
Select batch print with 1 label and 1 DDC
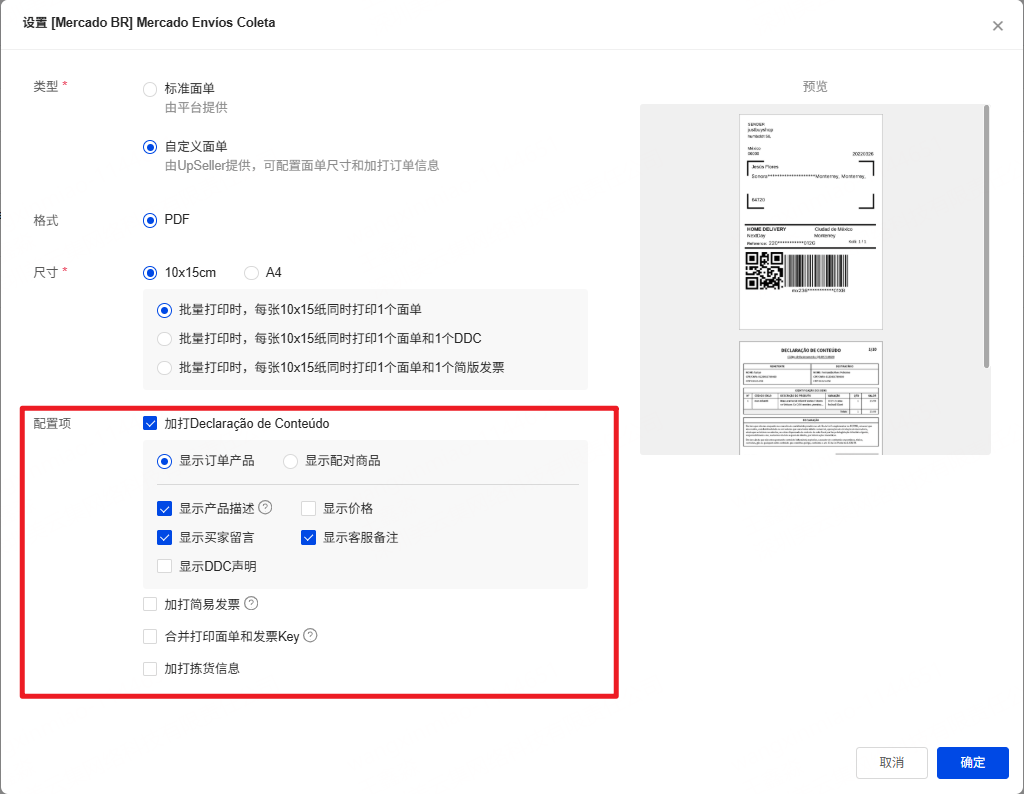[165, 339]
